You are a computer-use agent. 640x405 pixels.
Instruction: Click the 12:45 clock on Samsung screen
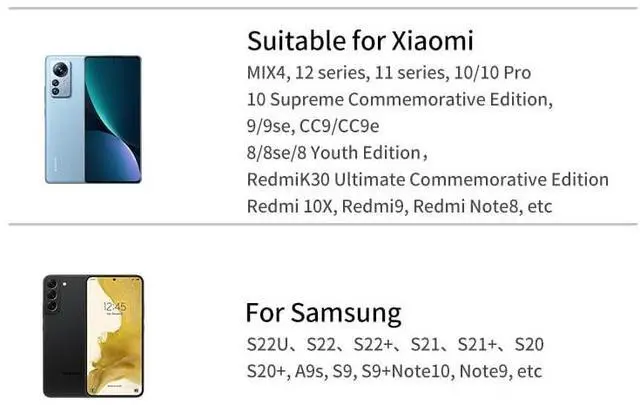(114, 305)
